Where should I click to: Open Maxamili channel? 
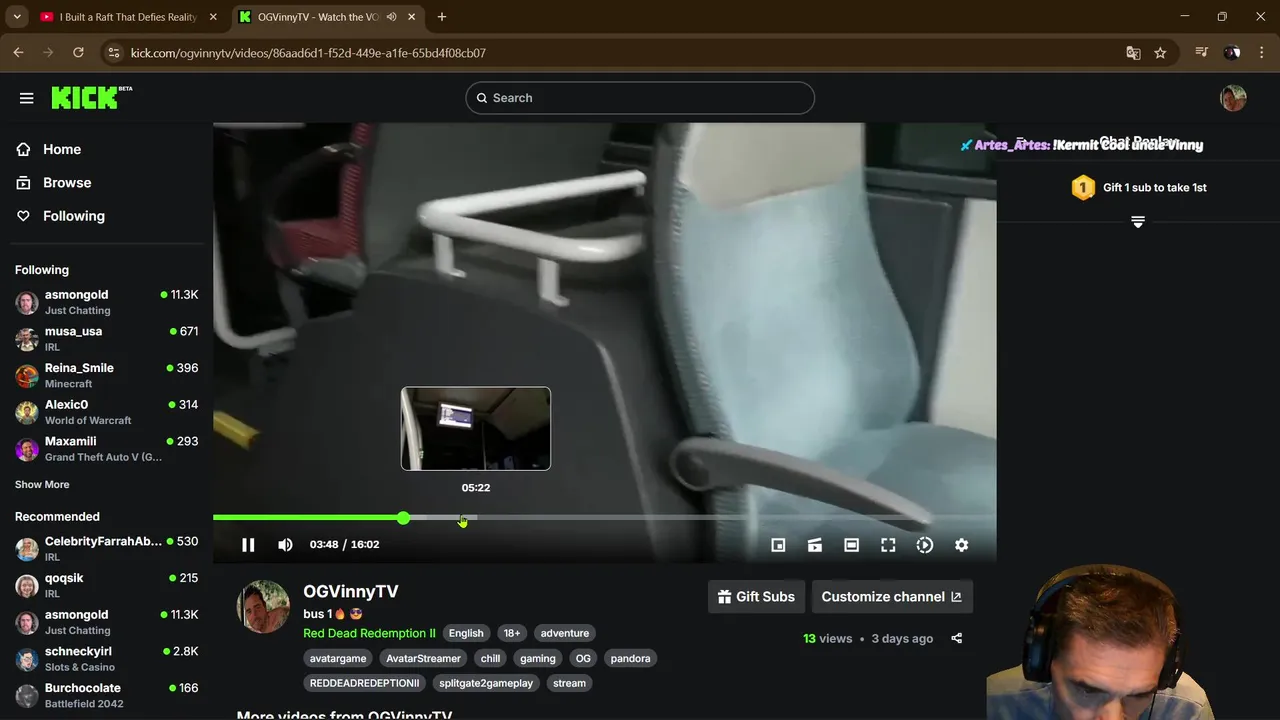point(106,449)
